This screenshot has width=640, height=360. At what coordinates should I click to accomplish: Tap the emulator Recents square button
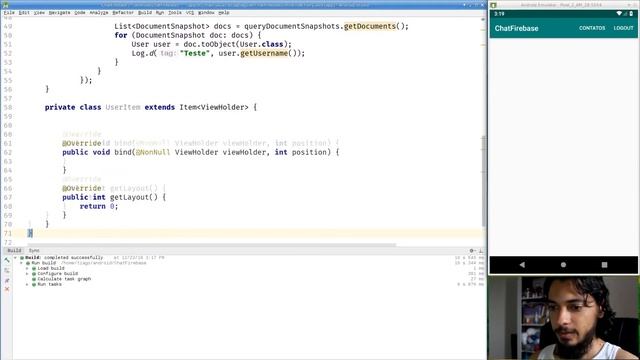point(604,265)
